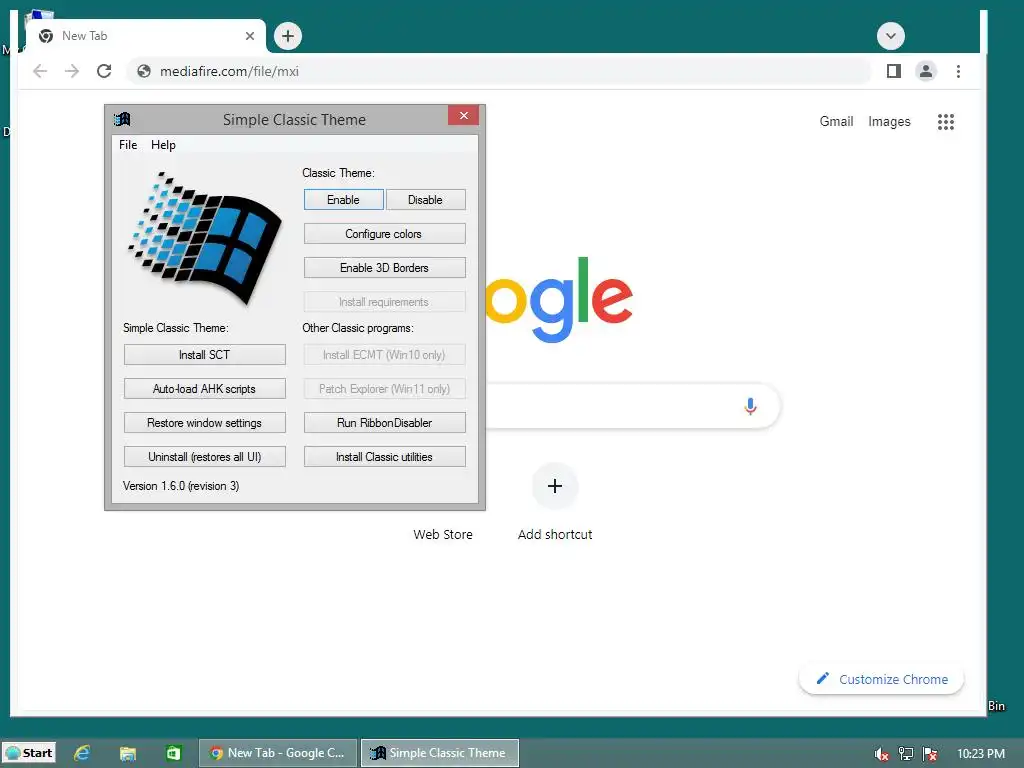Viewport: 1024px width, 768px height.
Task: Click the Windows flag logo image
Action: (x=204, y=237)
